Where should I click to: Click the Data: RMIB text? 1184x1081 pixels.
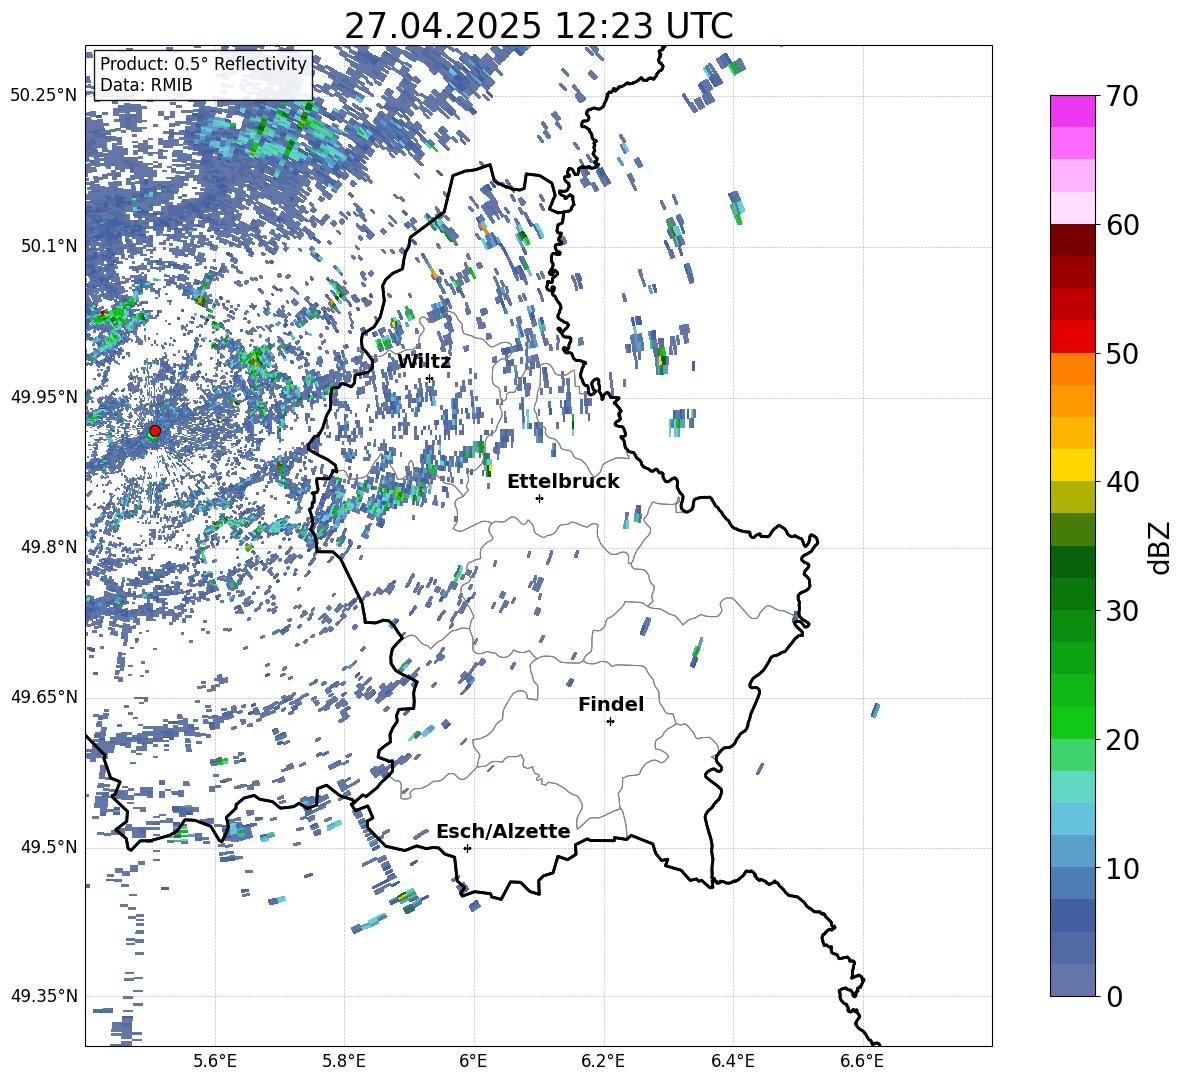point(146,85)
